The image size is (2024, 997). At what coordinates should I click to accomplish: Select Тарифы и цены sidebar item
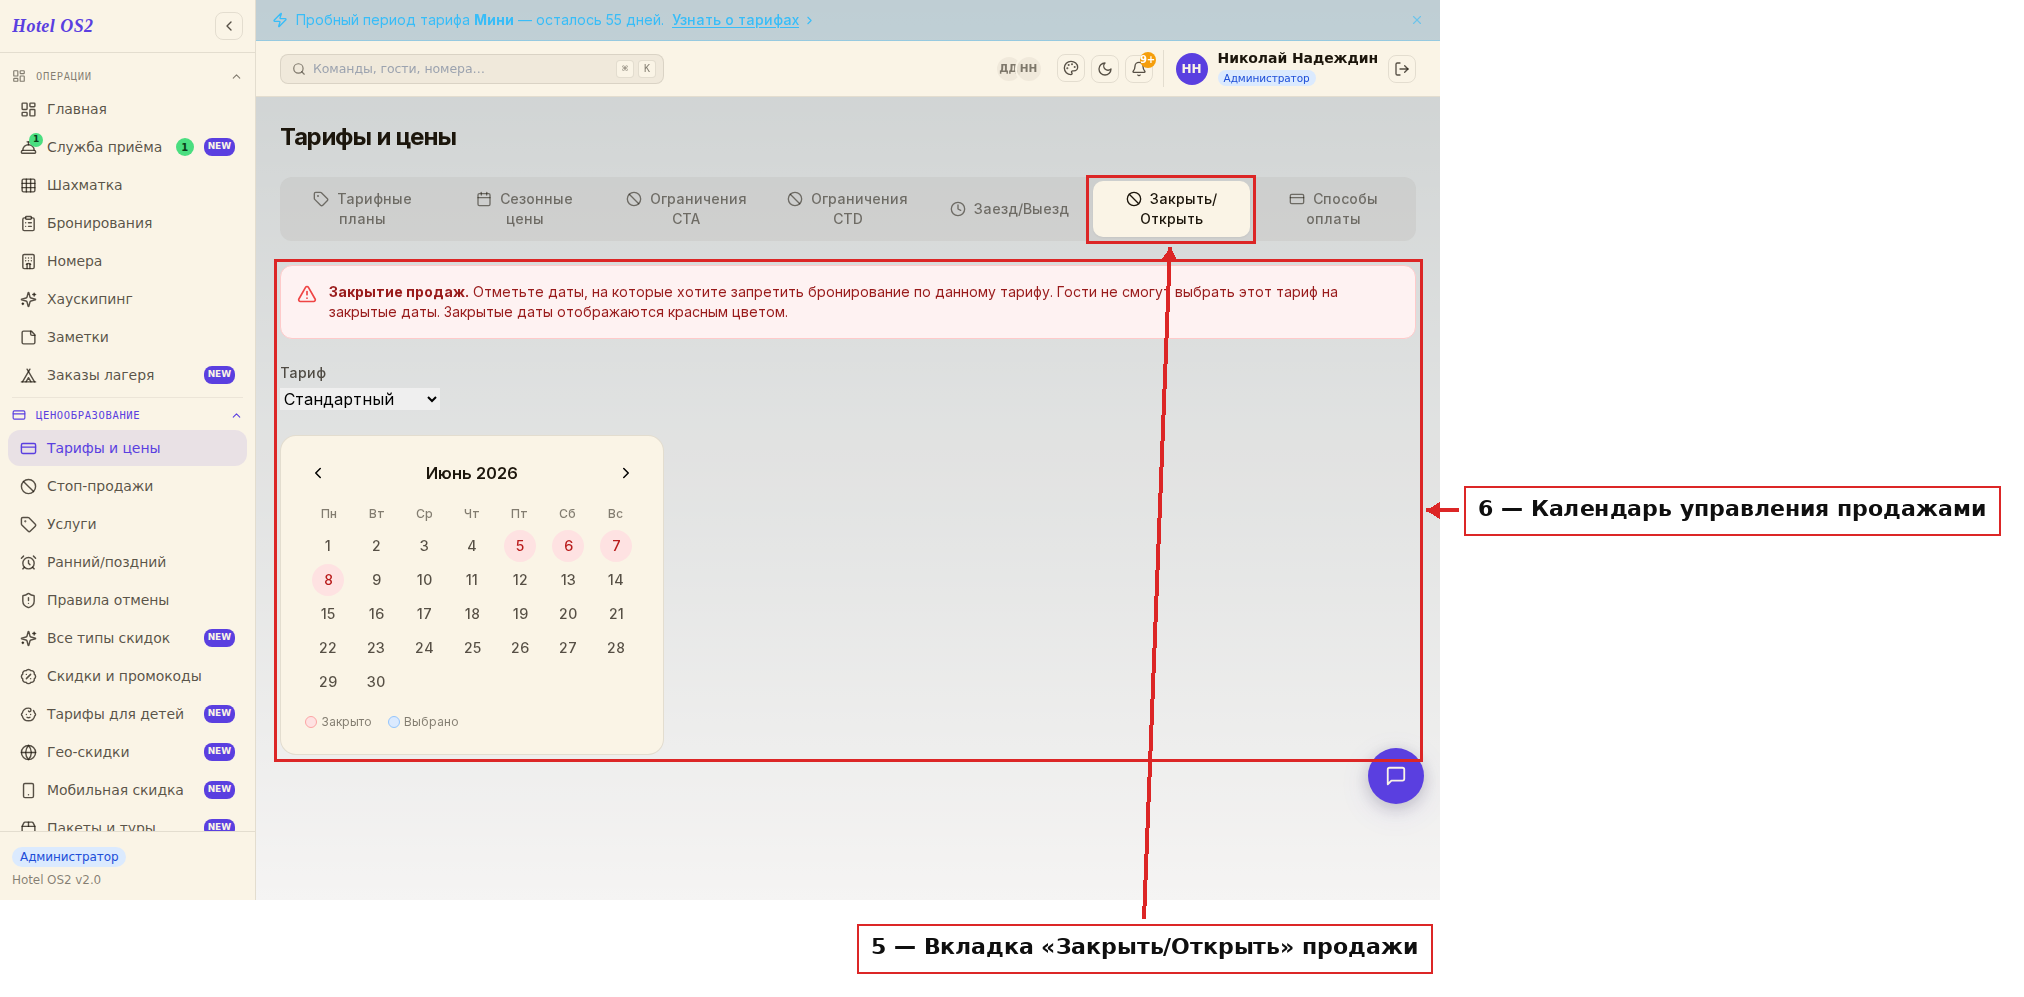127,448
